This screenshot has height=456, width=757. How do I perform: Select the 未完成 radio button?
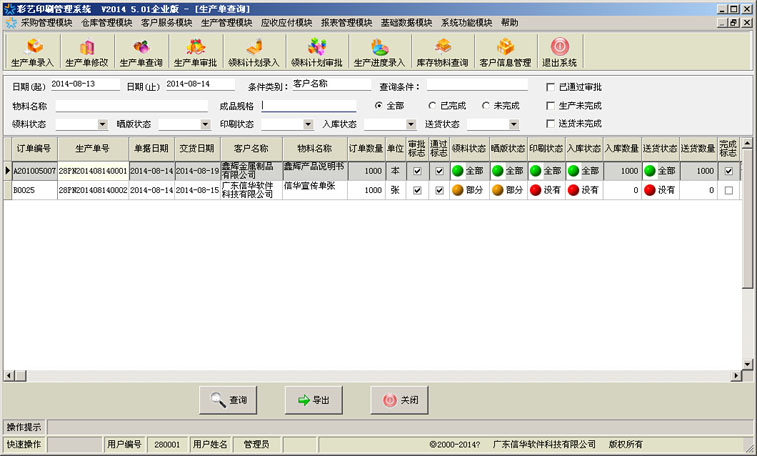[x=485, y=105]
